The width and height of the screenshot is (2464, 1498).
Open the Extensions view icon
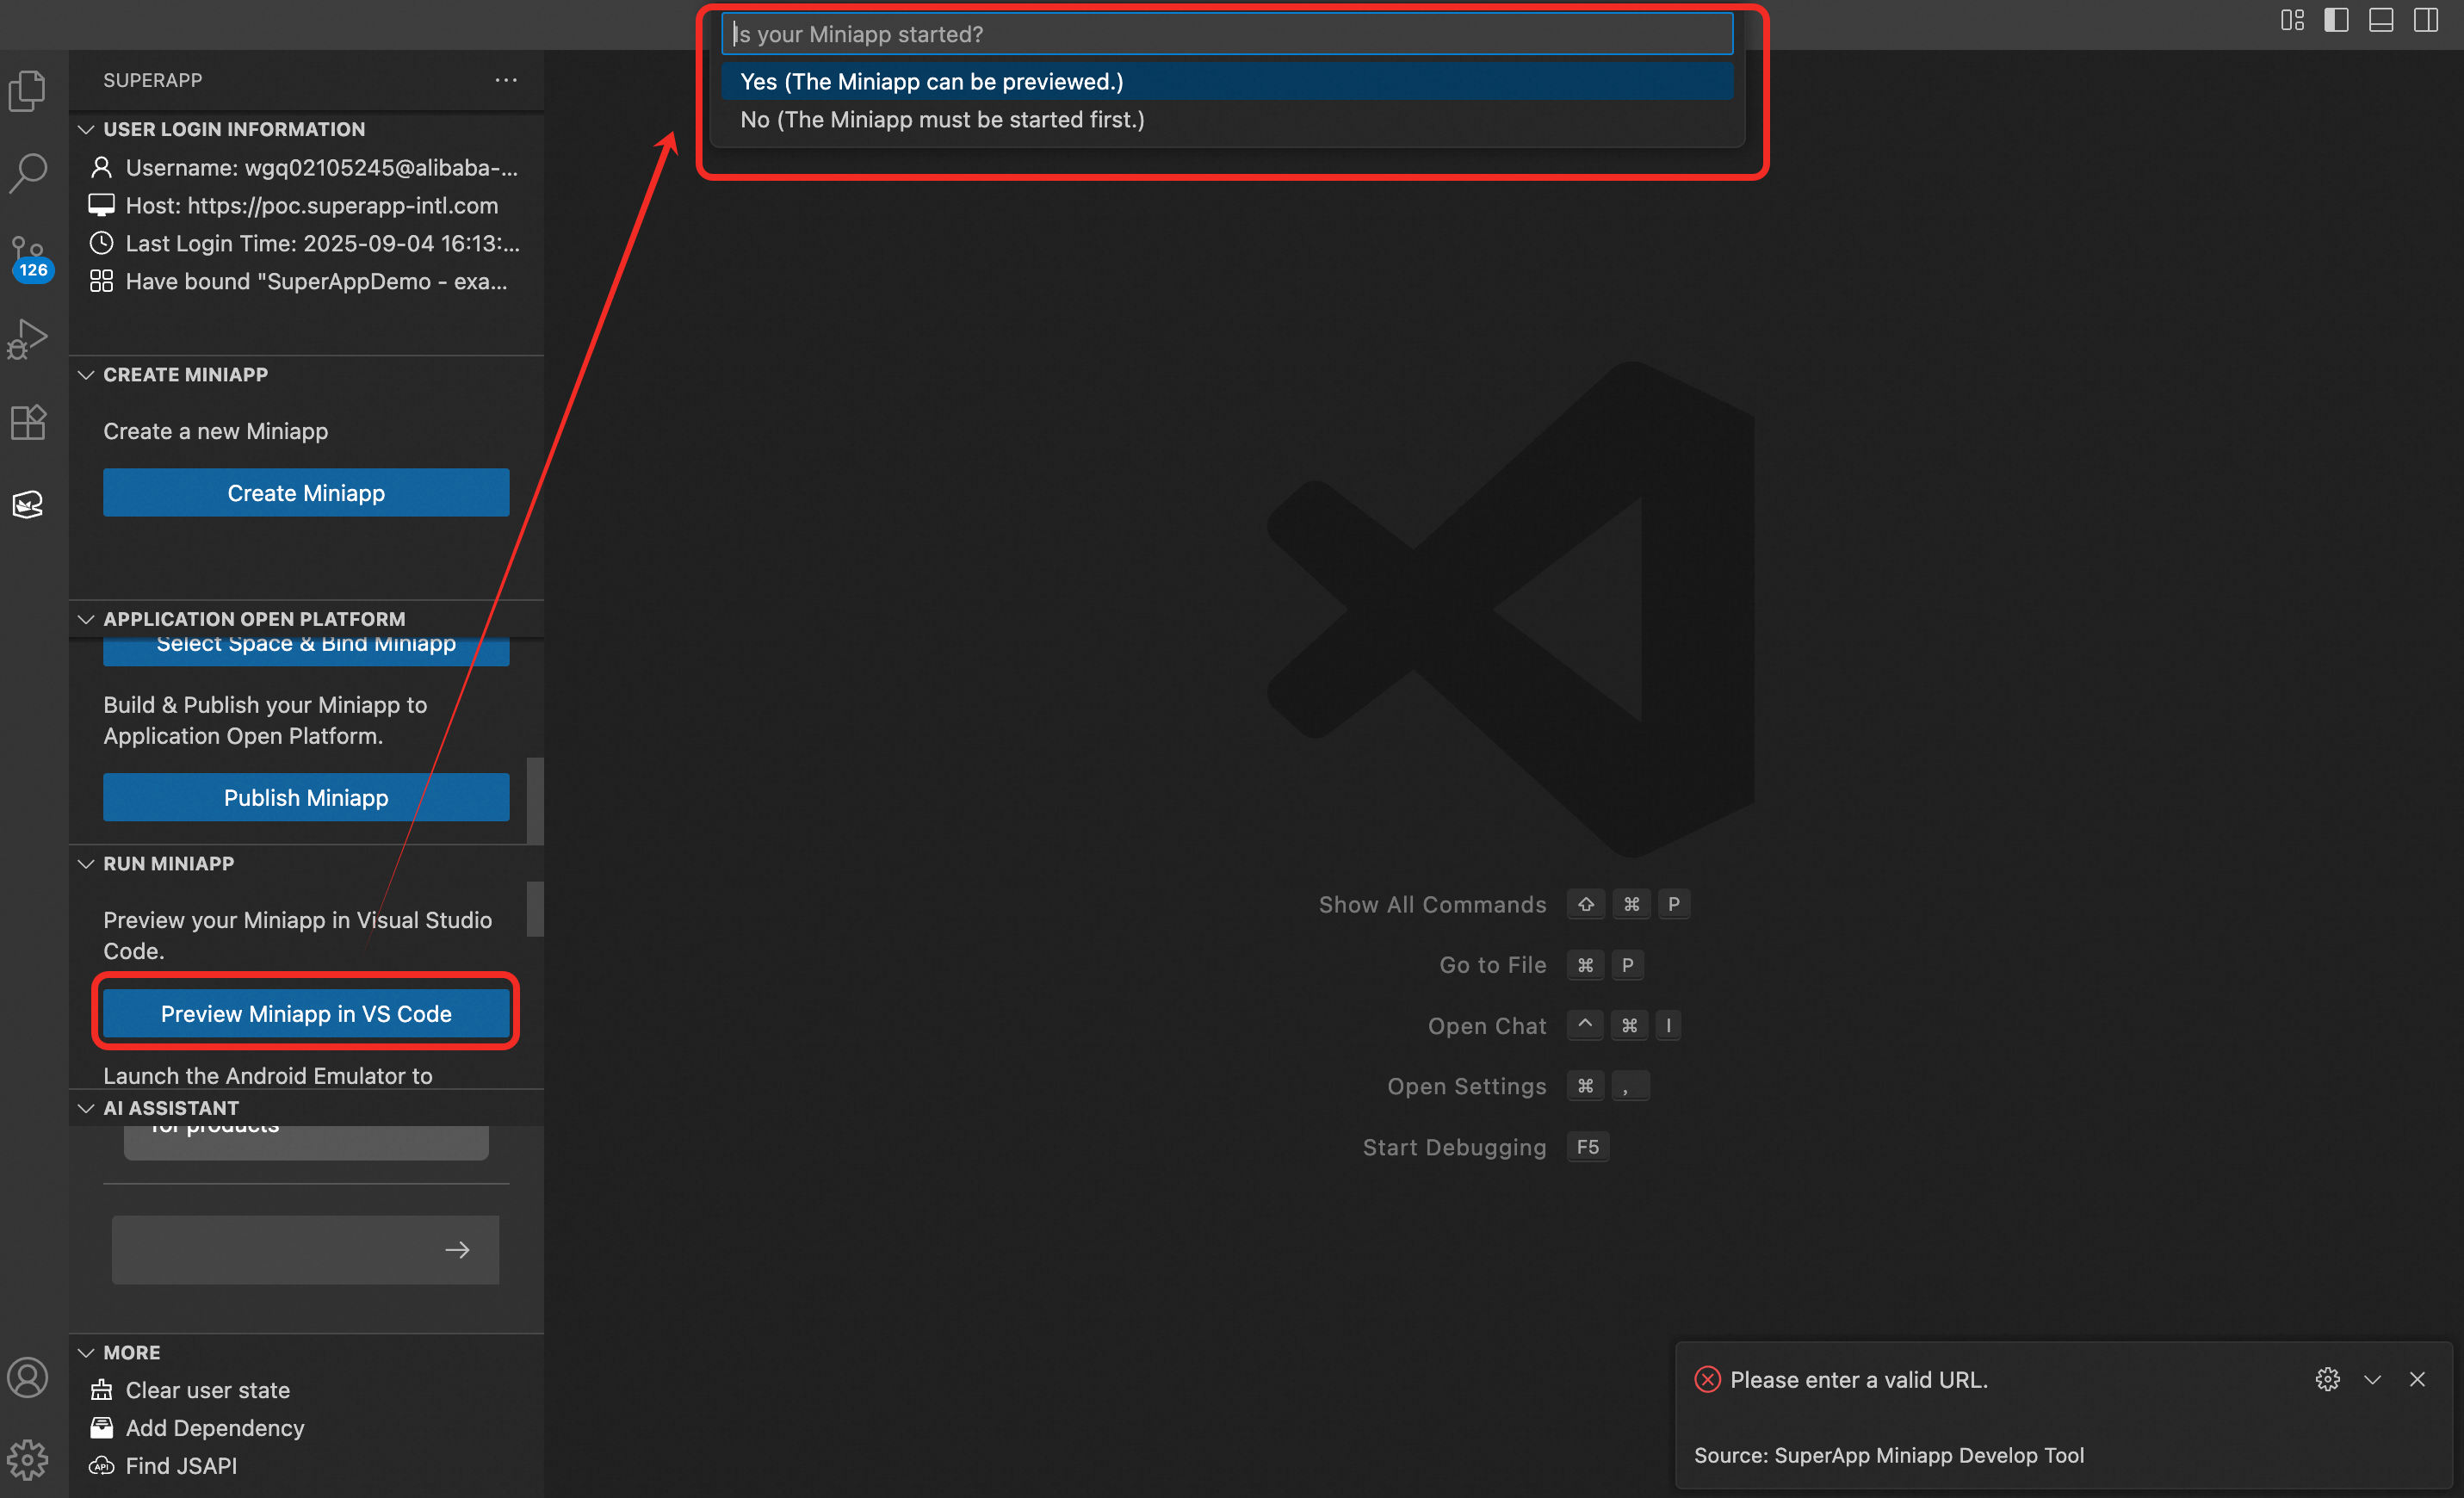click(x=28, y=422)
